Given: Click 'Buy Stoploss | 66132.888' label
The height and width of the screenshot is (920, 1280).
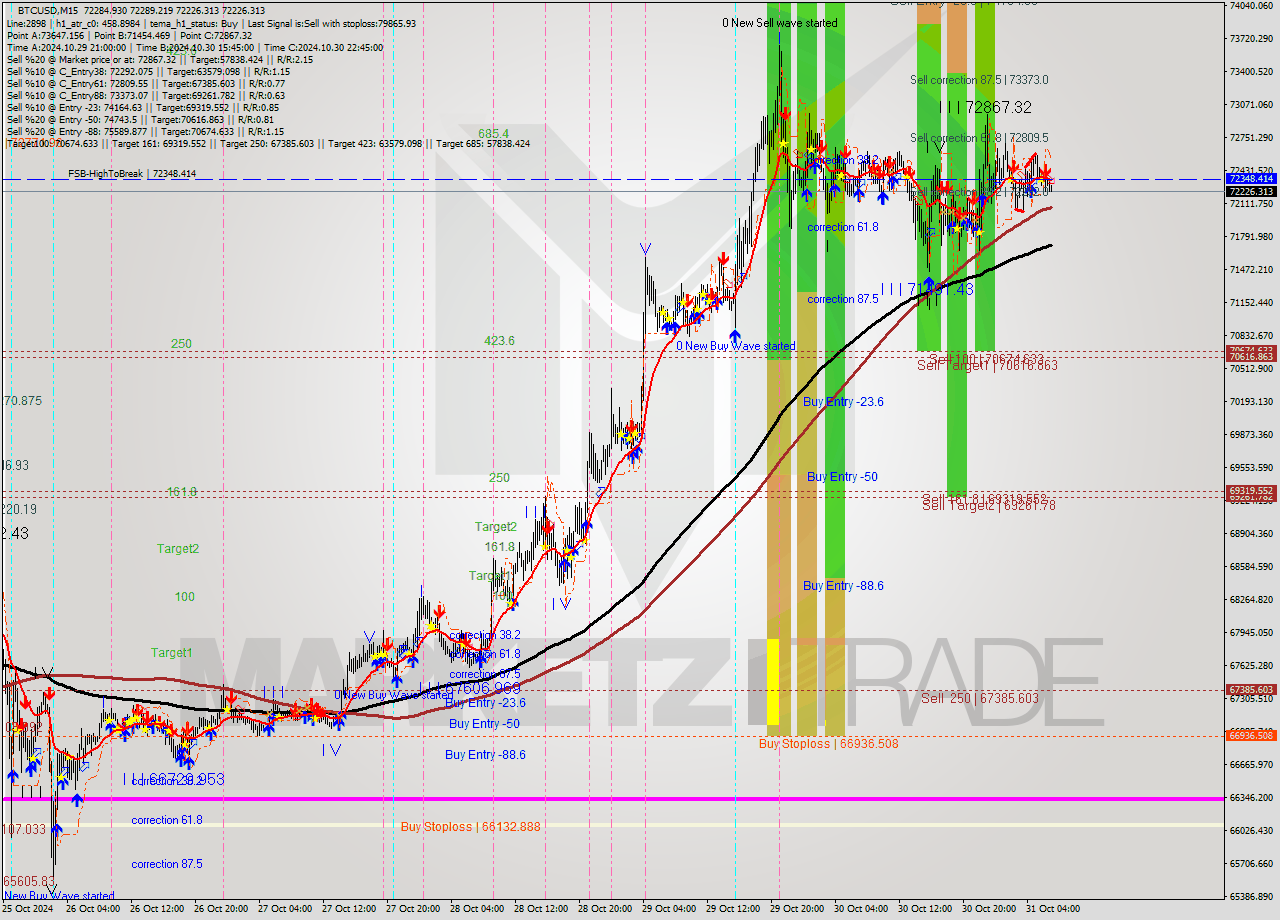Looking at the screenshot, I should [x=470, y=827].
